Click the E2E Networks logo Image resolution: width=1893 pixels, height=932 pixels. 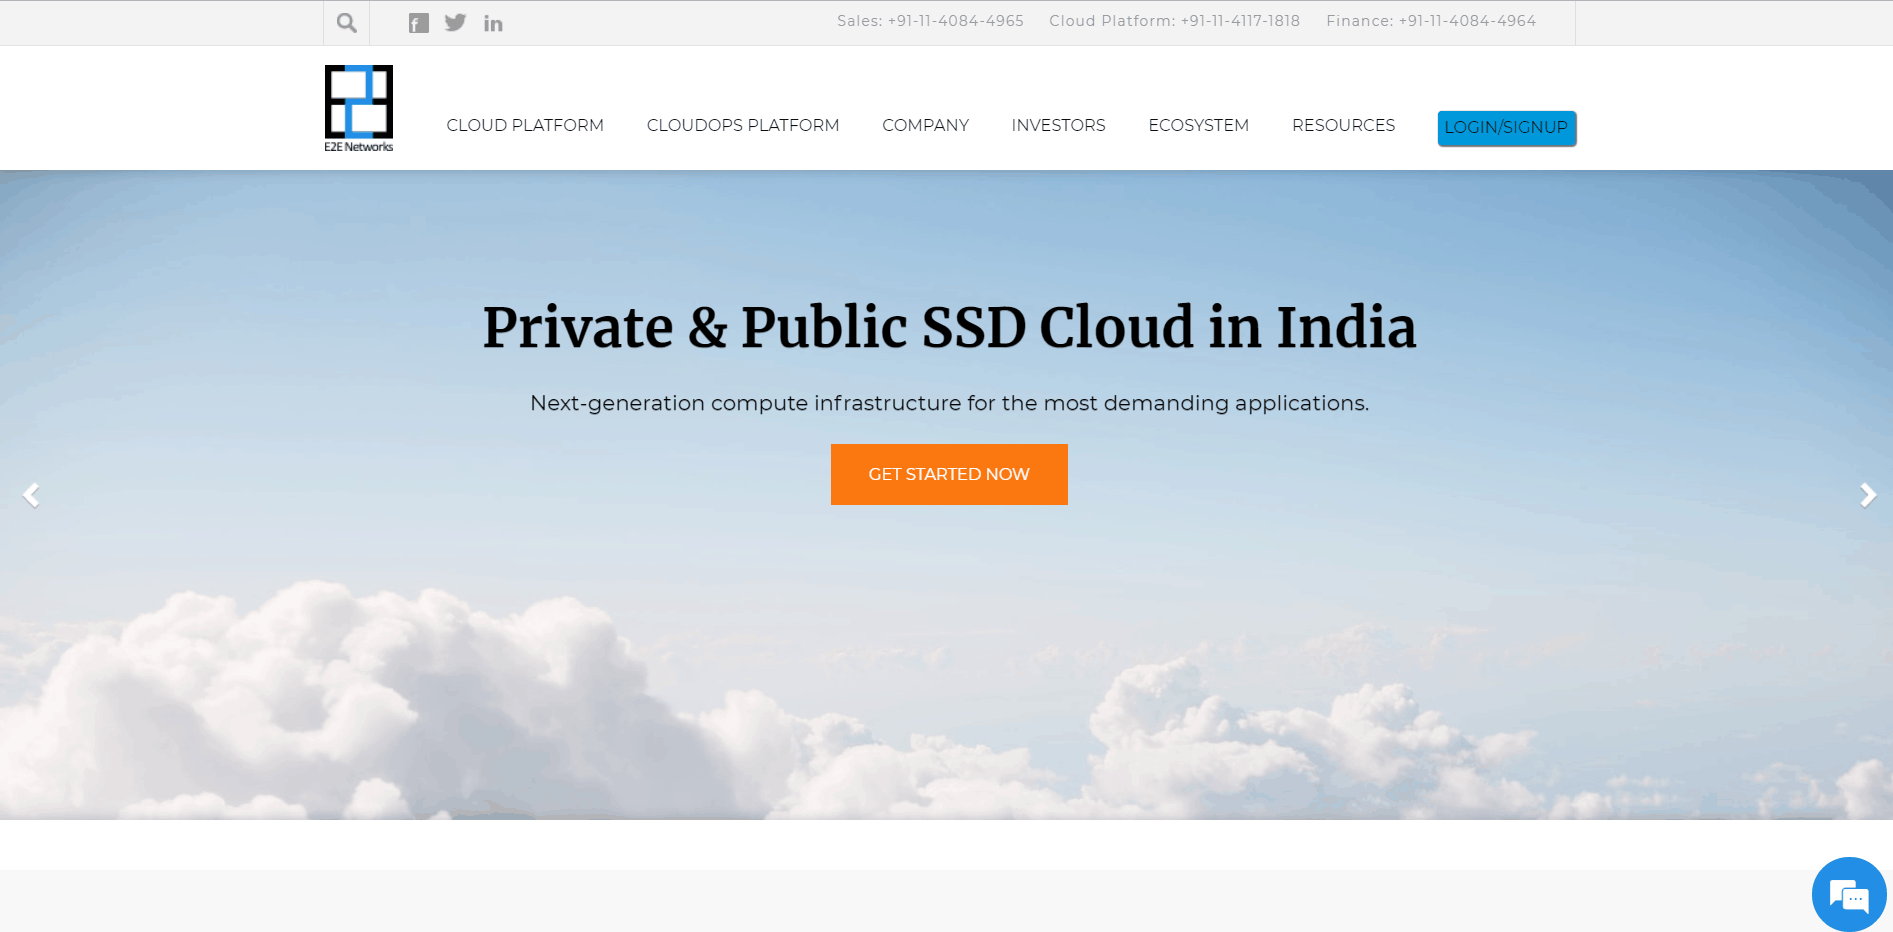coord(359,108)
